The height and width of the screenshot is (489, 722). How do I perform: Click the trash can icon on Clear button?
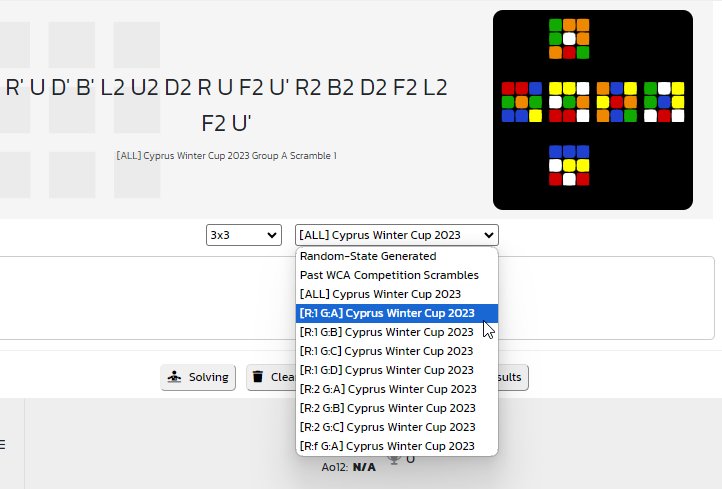coord(258,377)
